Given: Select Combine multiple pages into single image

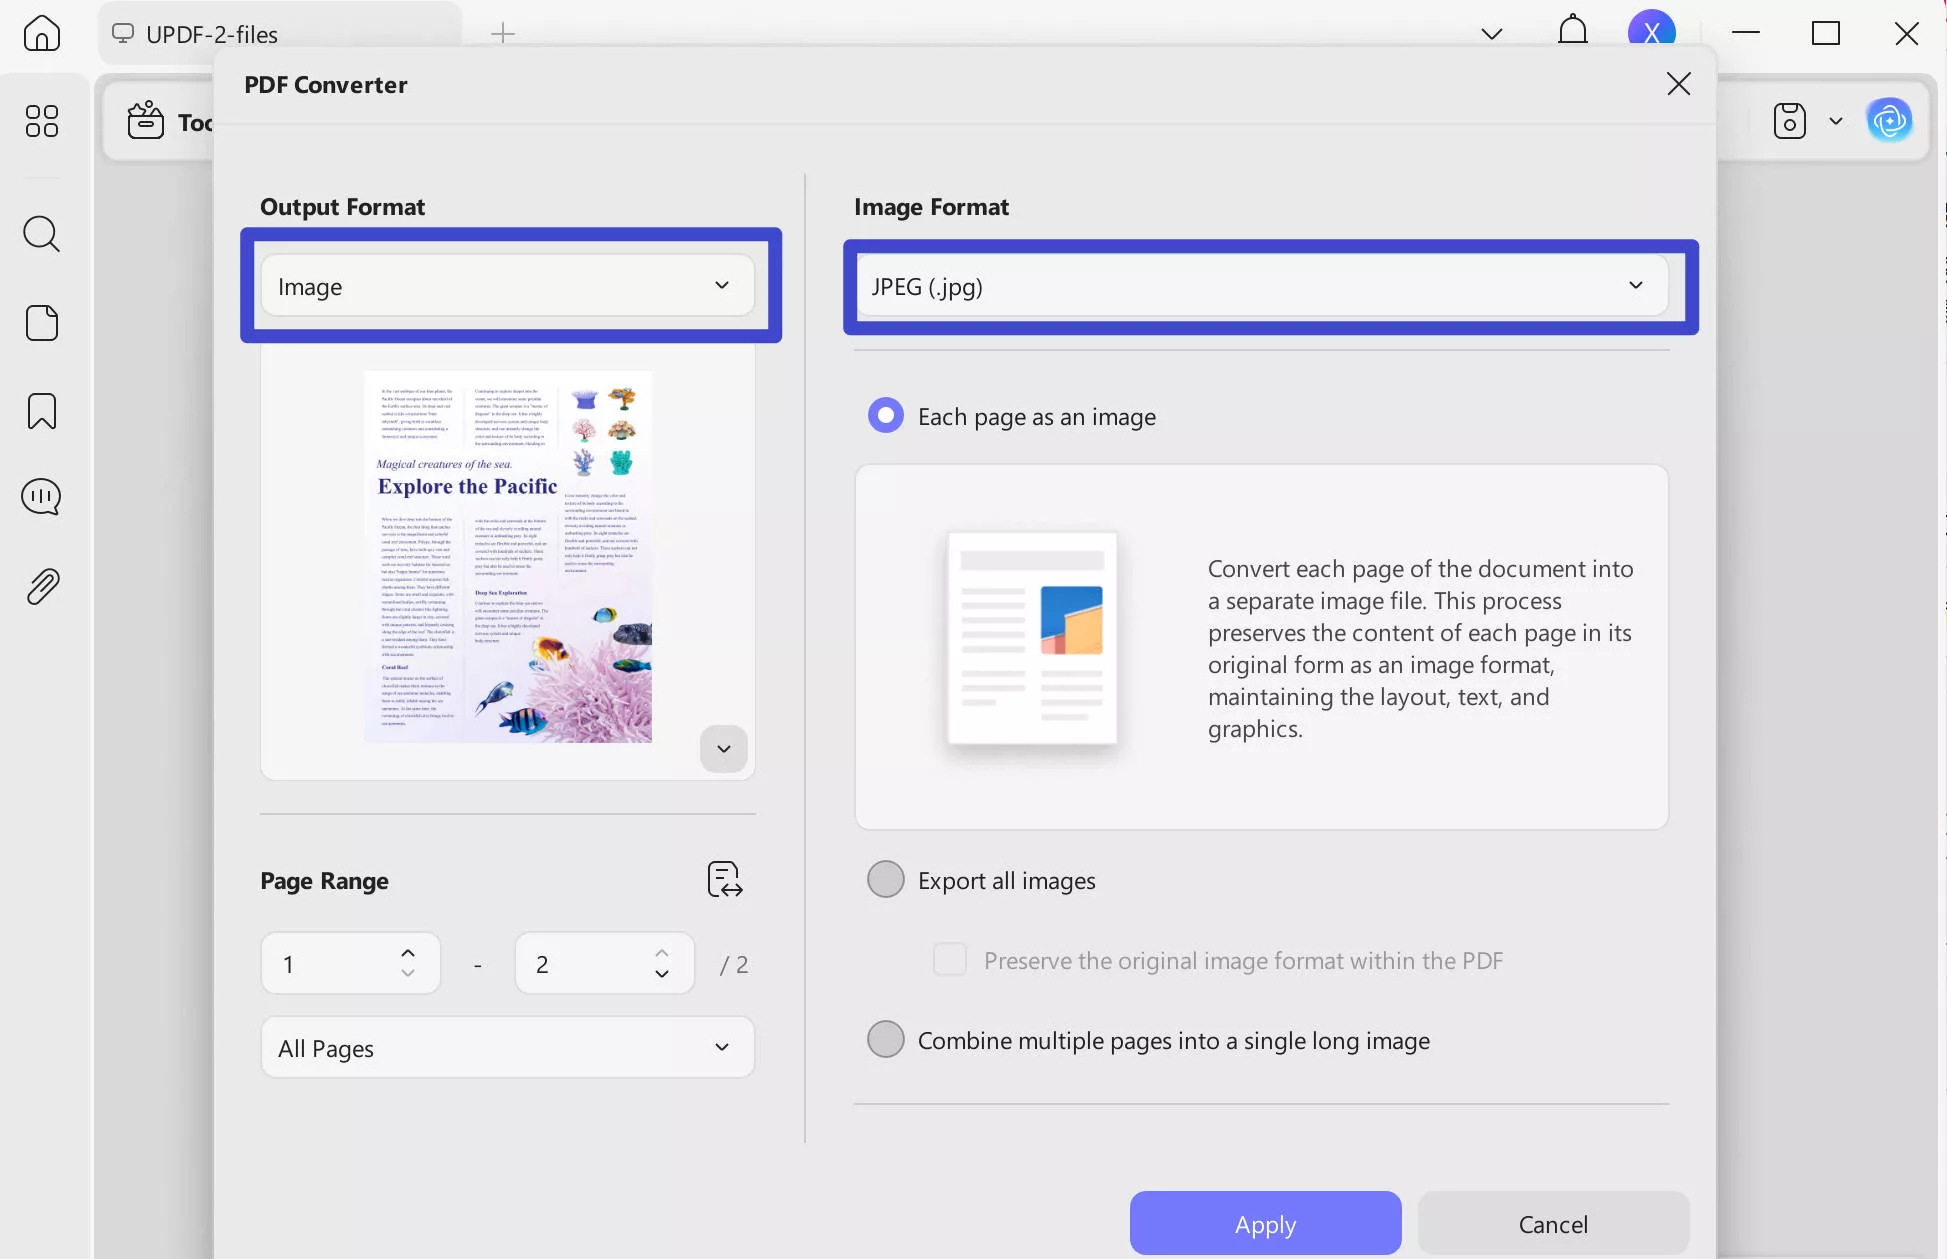Looking at the screenshot, I should click(x=886, y=1039).
